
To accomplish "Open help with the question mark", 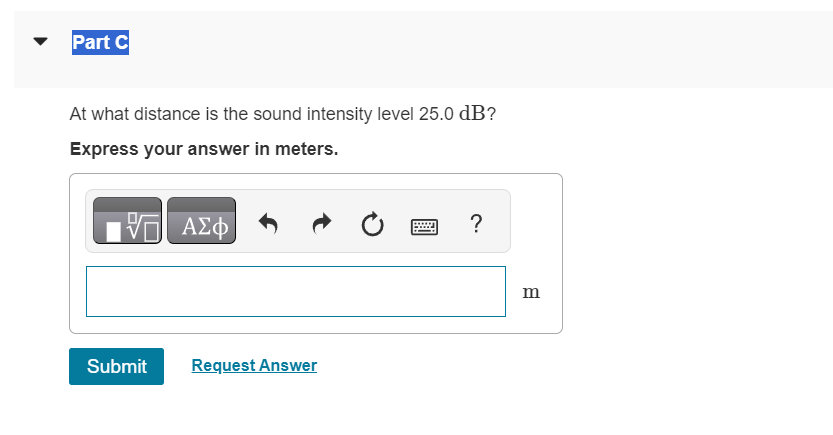I will point(475,222).
